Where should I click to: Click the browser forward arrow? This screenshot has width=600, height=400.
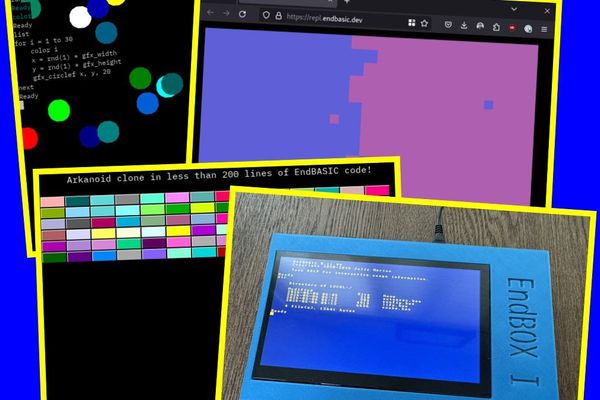pos(226,13)
